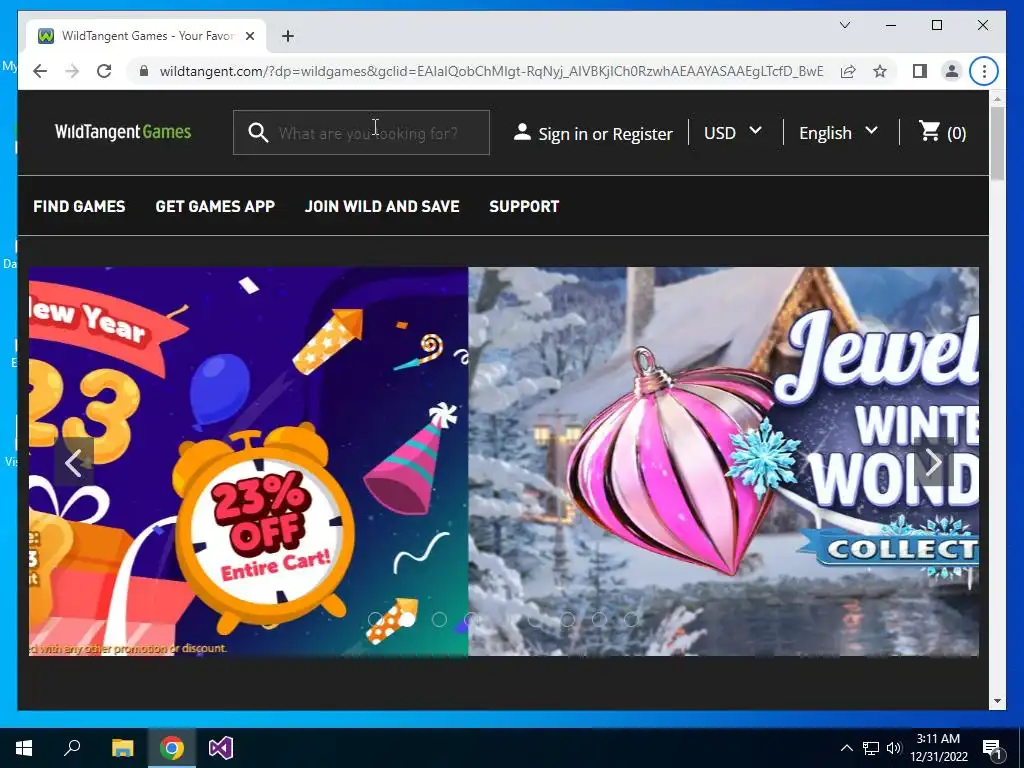Switch to the WildTangent Games tab
The width and height of the screenshot is (1024, 768).
(146, 36)
